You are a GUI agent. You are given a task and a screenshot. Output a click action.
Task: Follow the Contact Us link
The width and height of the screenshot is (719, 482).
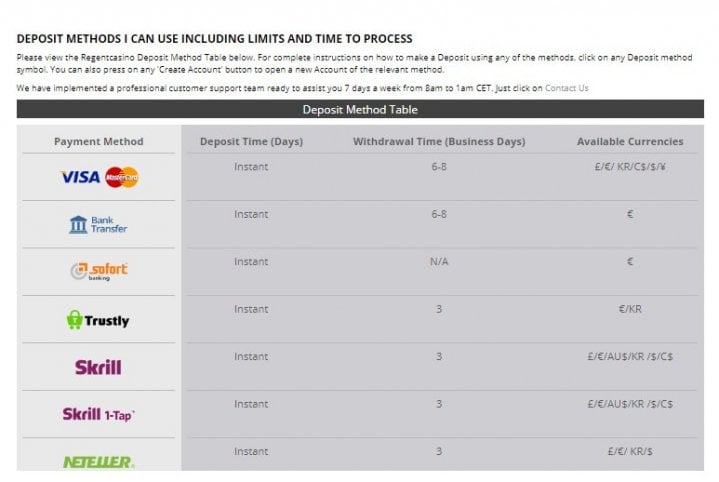[566, 88]
